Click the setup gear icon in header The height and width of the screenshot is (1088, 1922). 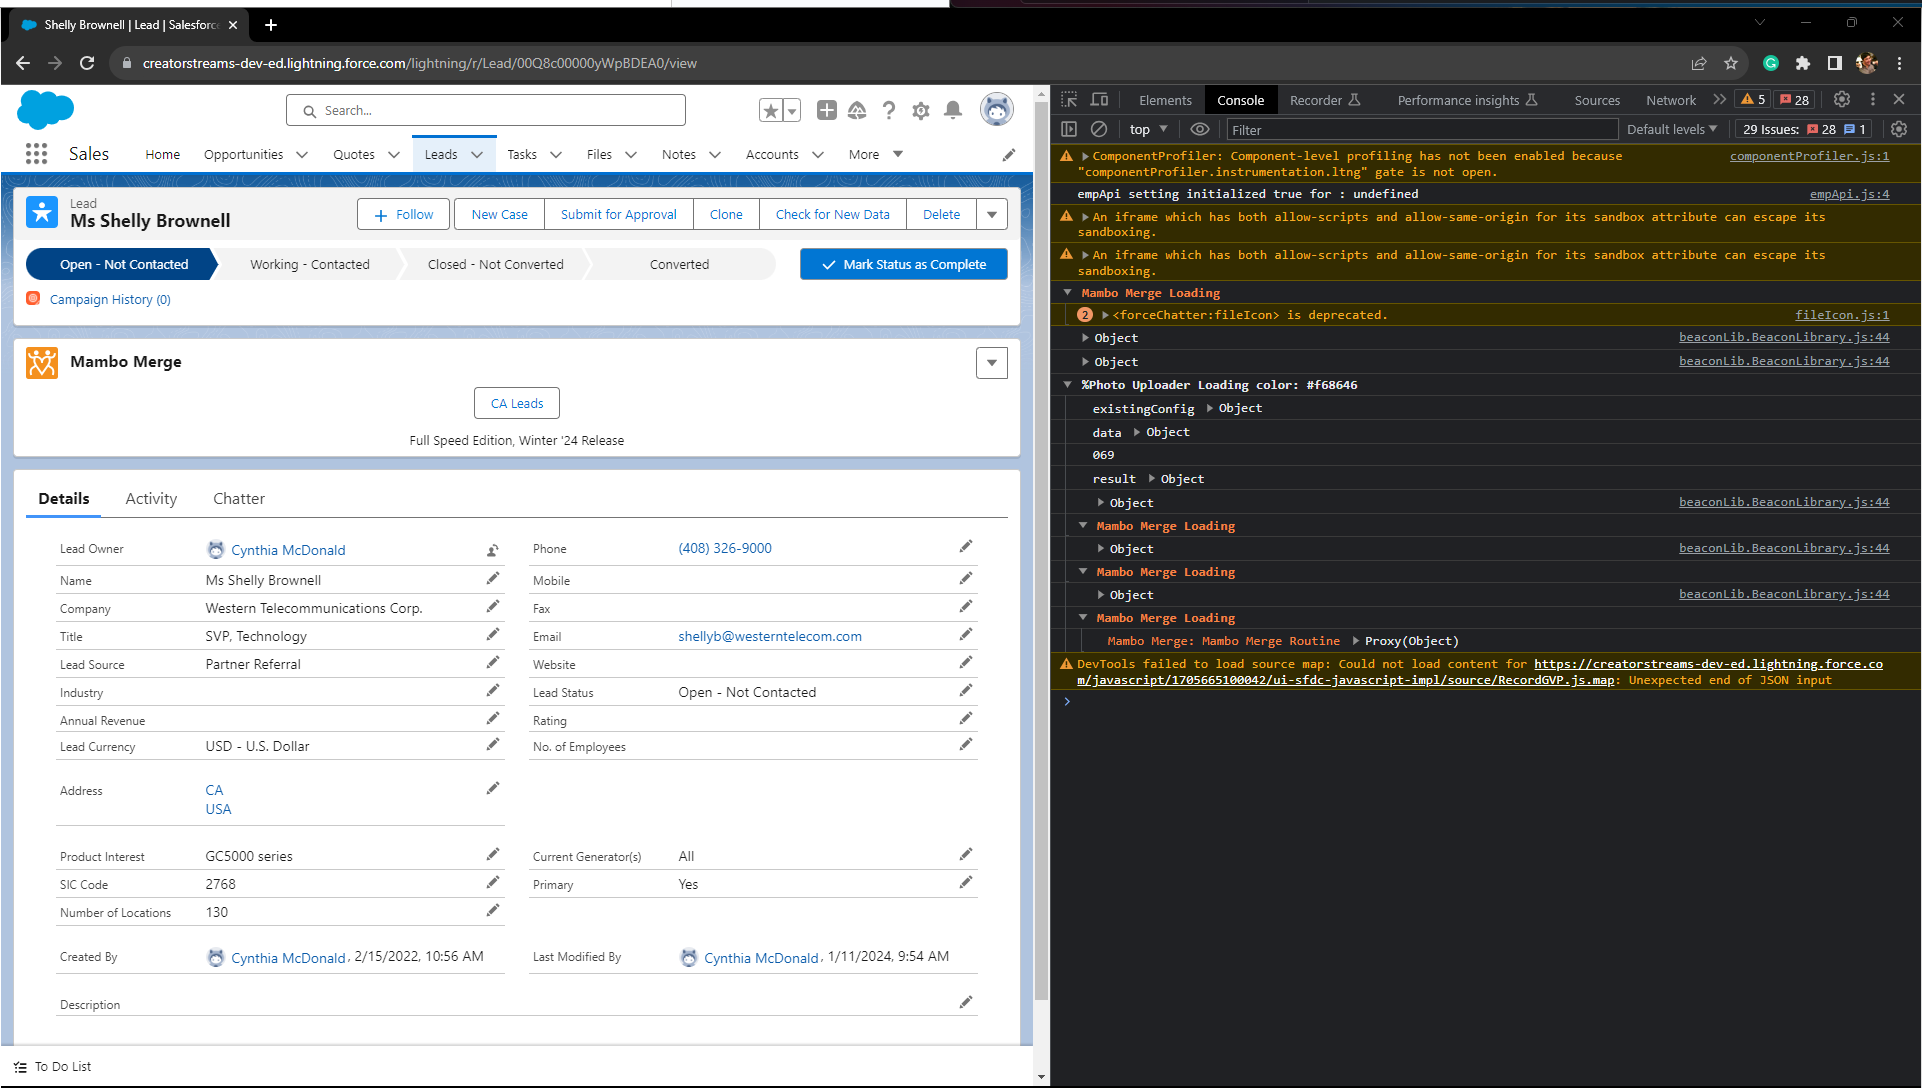tap(924, 111)
